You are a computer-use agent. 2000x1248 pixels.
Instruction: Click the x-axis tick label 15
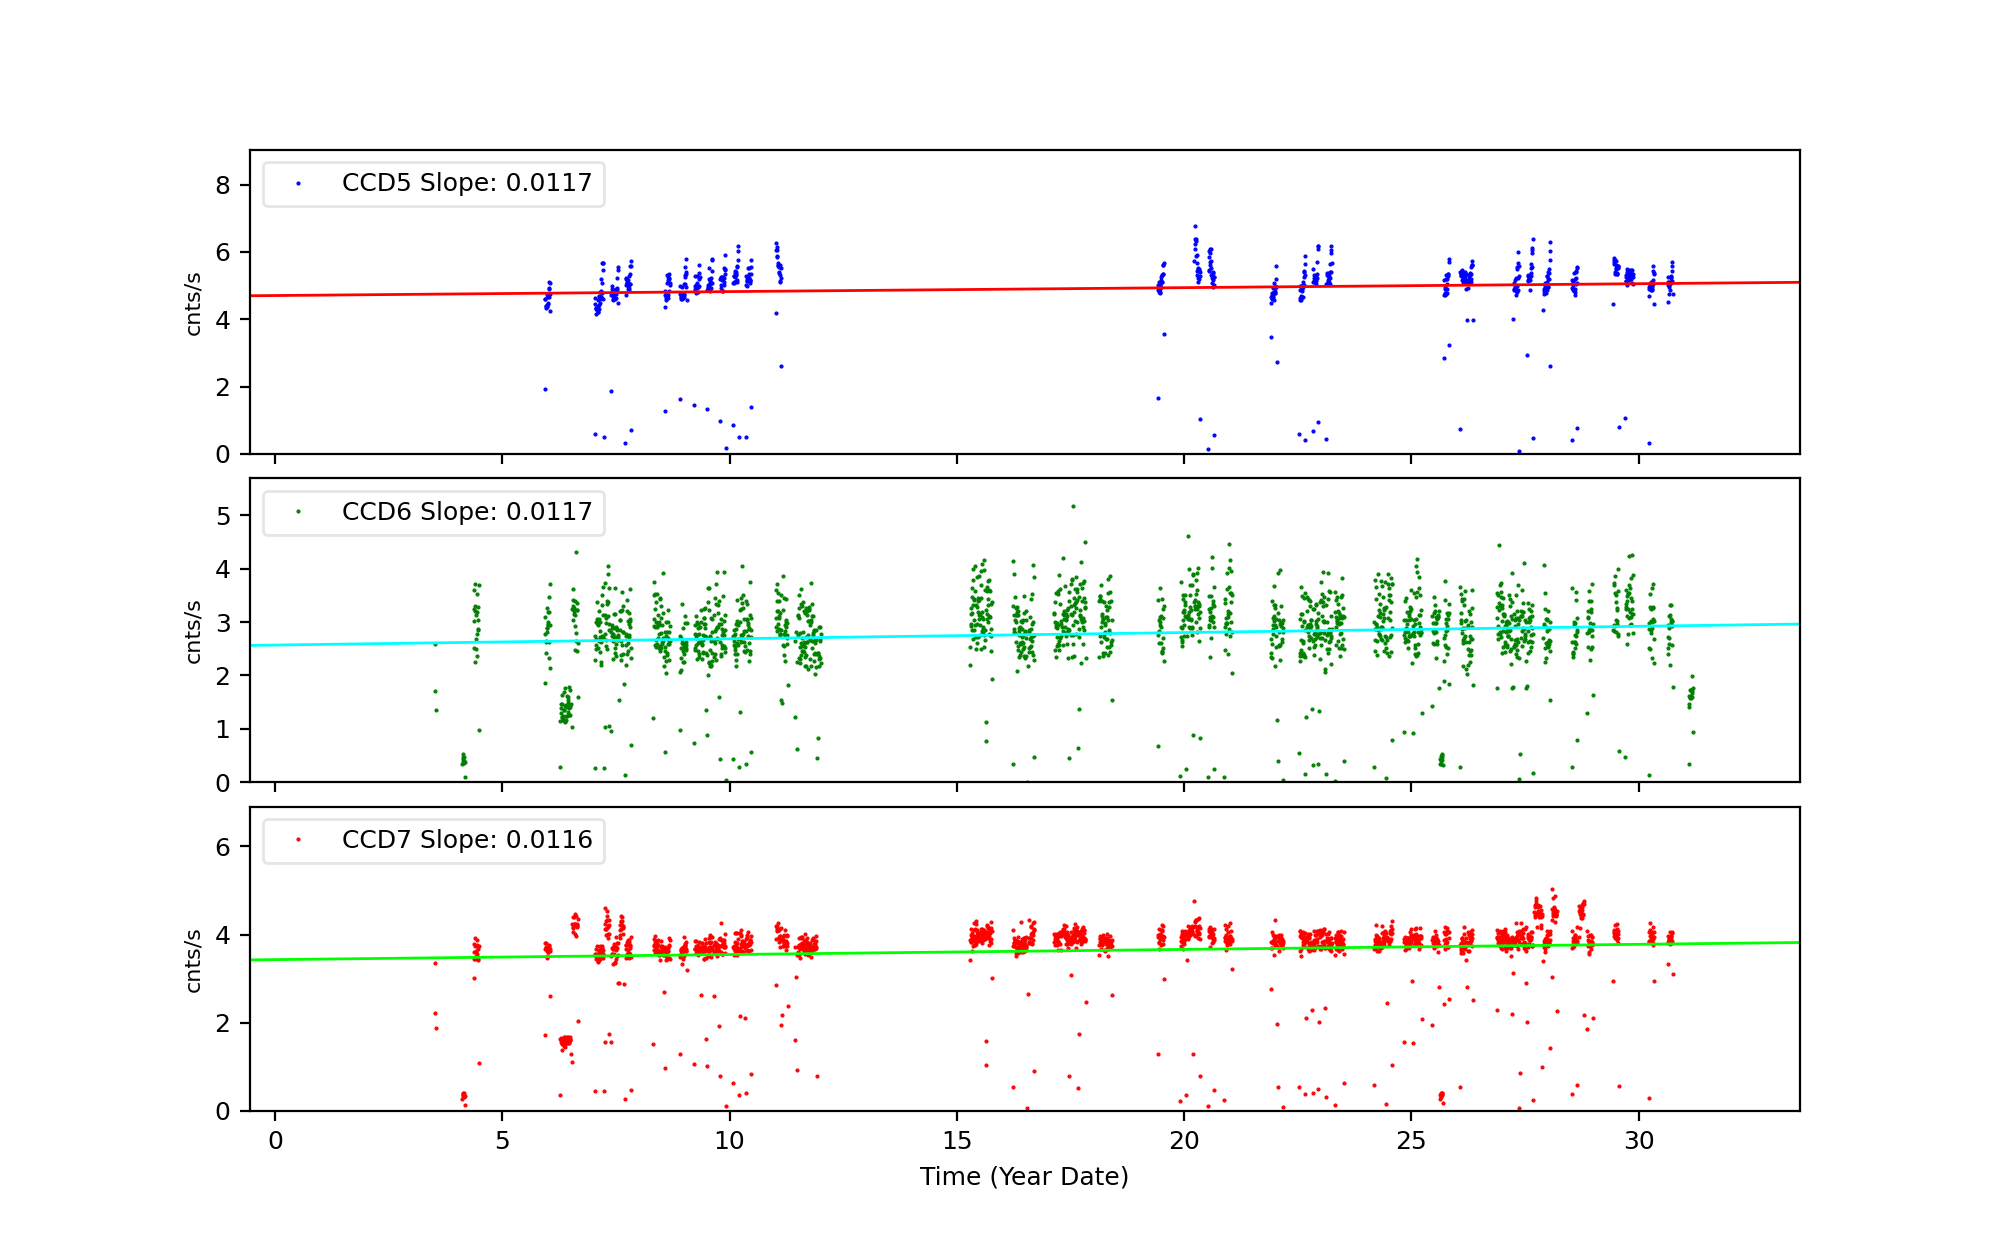pos(957,1141)
